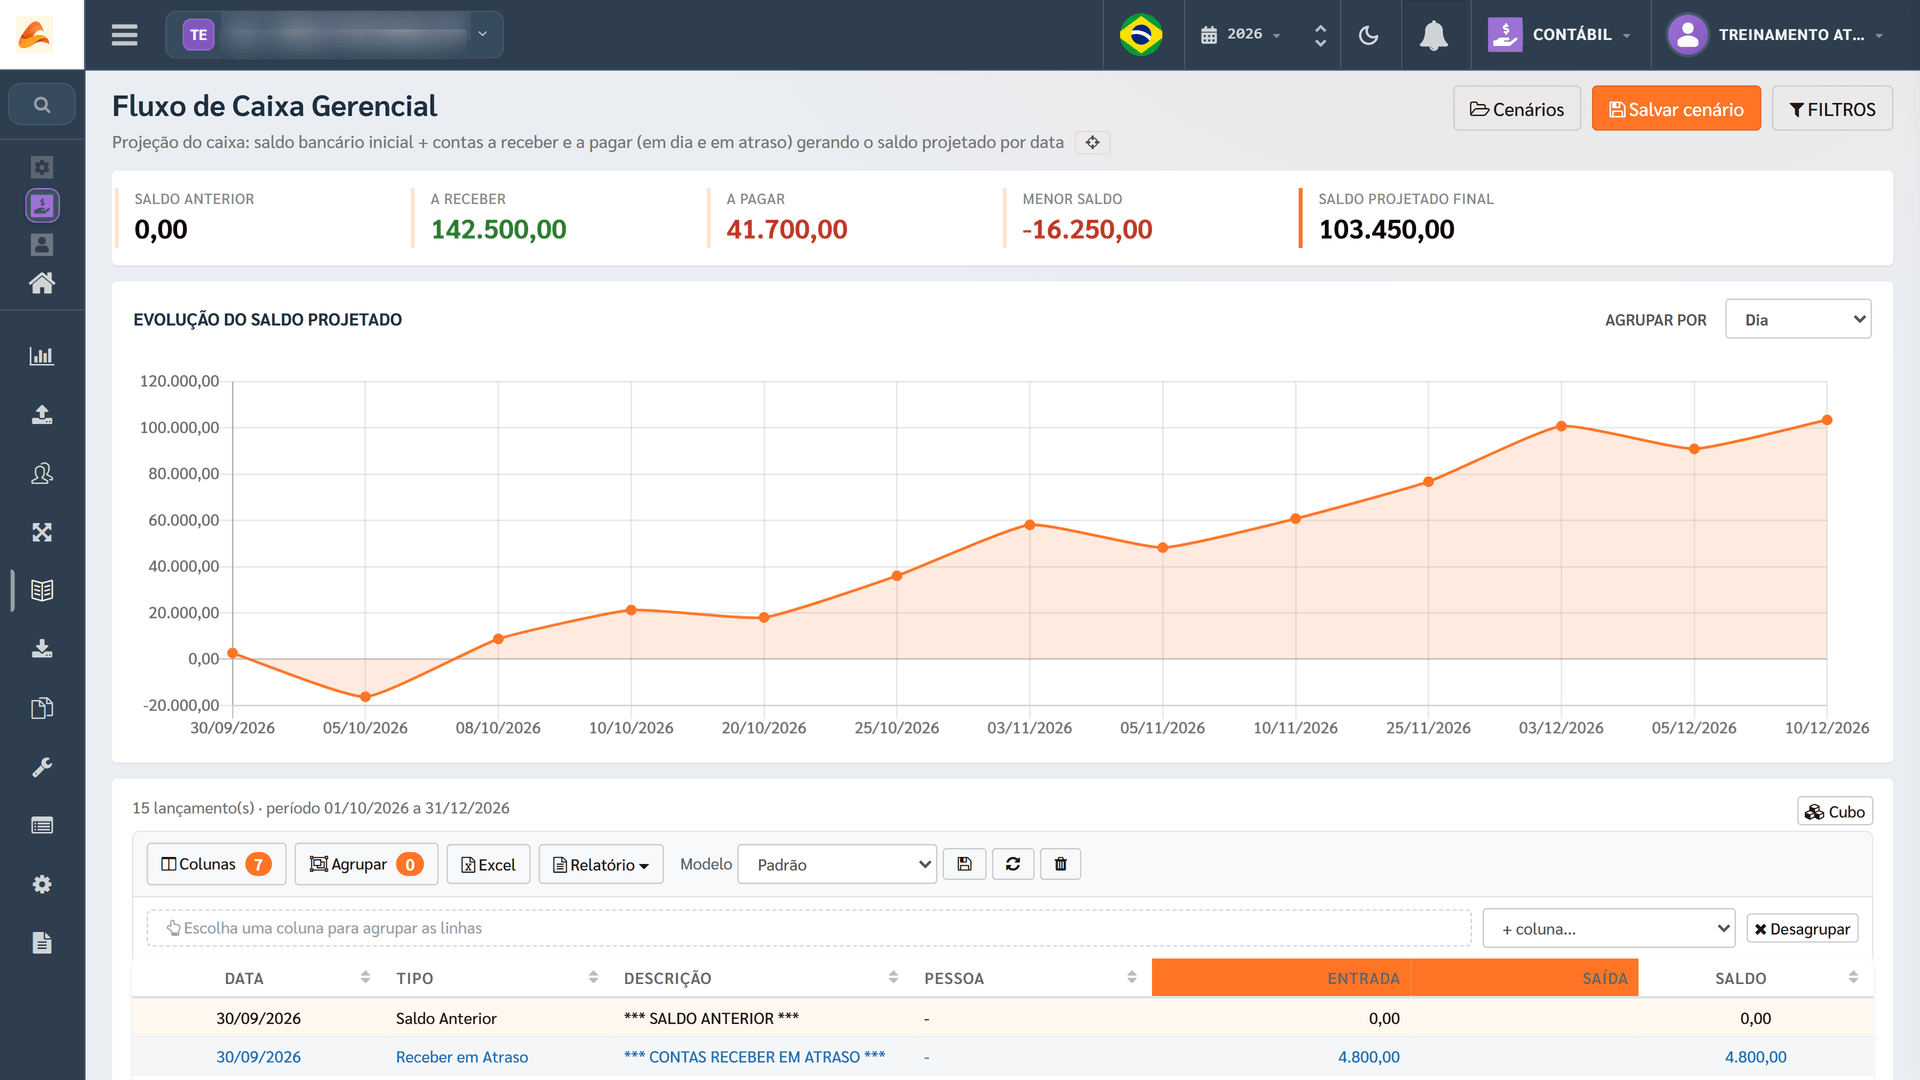Click chart point at 03/12/2026
Image resolution: width=1920 pixels, height=1080 pixels.
pyautogui.click(x=1561, y=426)
